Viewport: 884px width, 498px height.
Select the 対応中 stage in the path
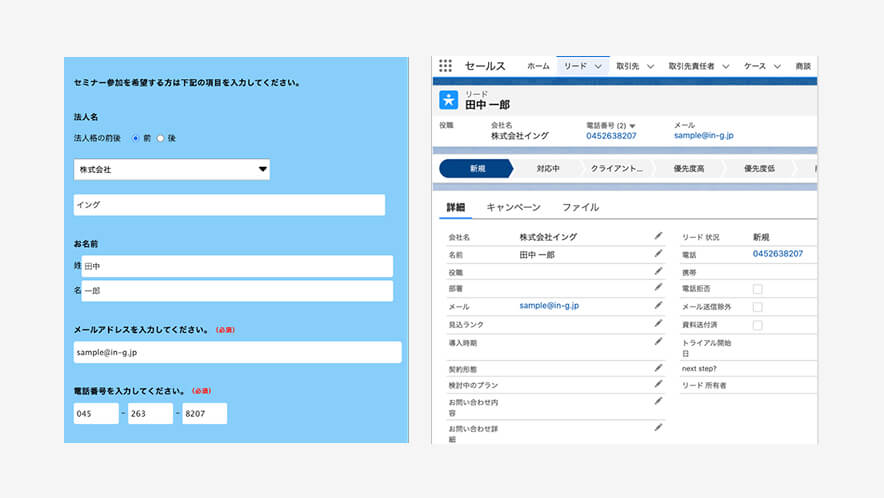point(548,169)
